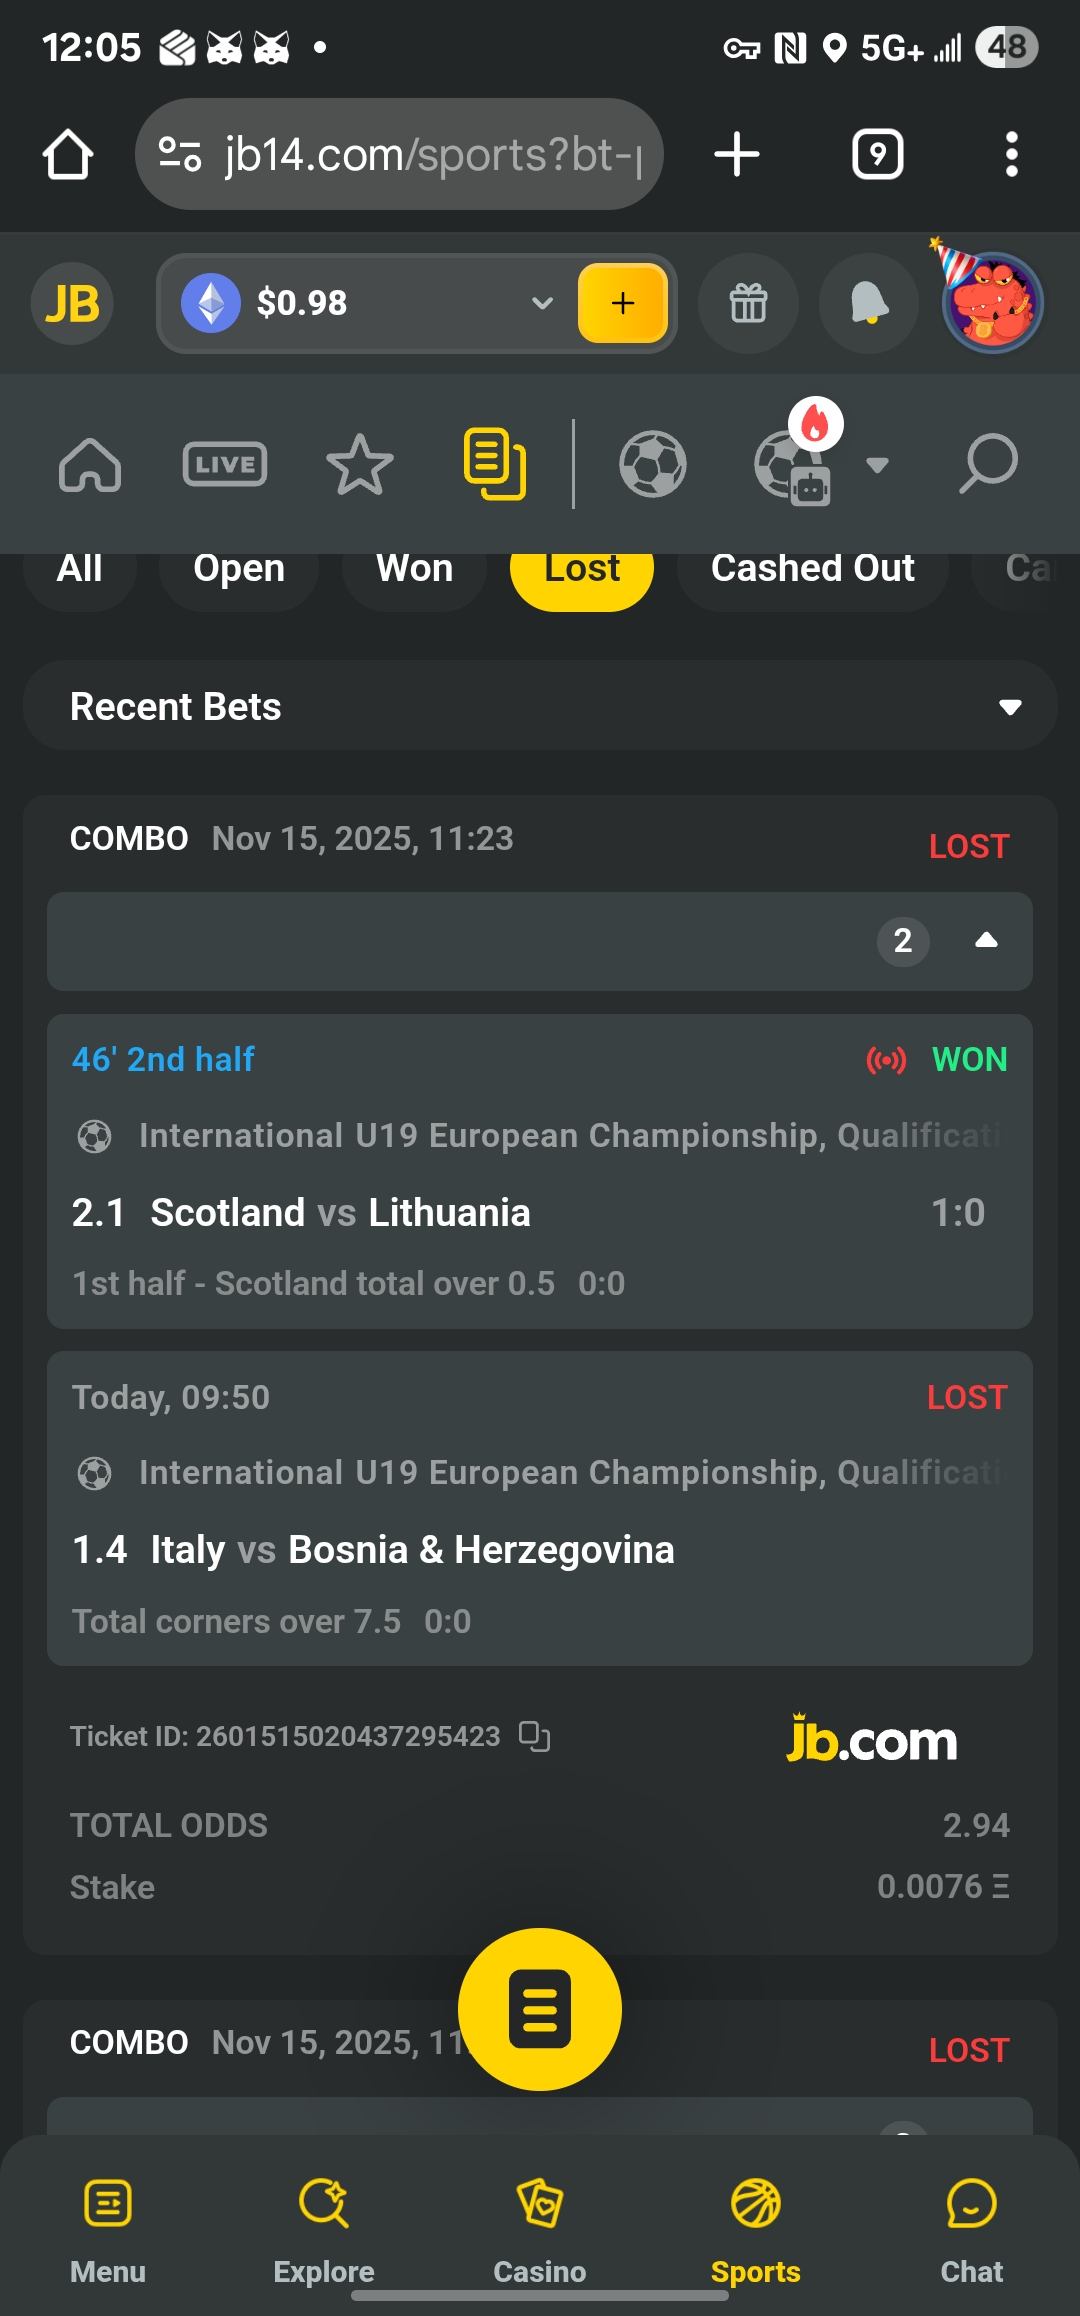Show Open bets filter

click(x=239, y=570)
